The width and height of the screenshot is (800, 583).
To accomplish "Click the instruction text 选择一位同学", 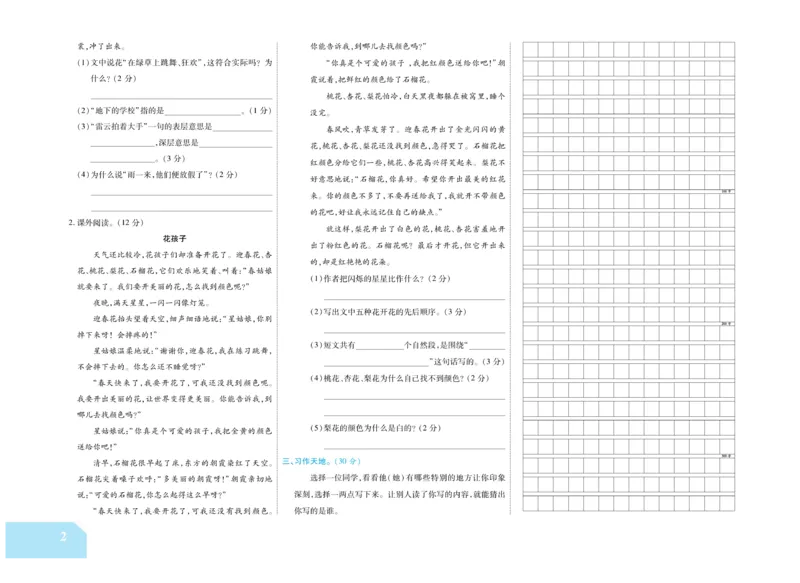I will point(325,476).
